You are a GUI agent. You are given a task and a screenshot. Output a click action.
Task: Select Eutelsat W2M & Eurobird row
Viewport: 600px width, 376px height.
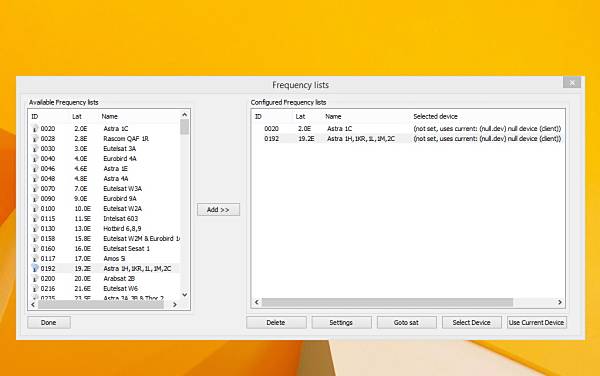pyautogui.click(x=104, y=238)
